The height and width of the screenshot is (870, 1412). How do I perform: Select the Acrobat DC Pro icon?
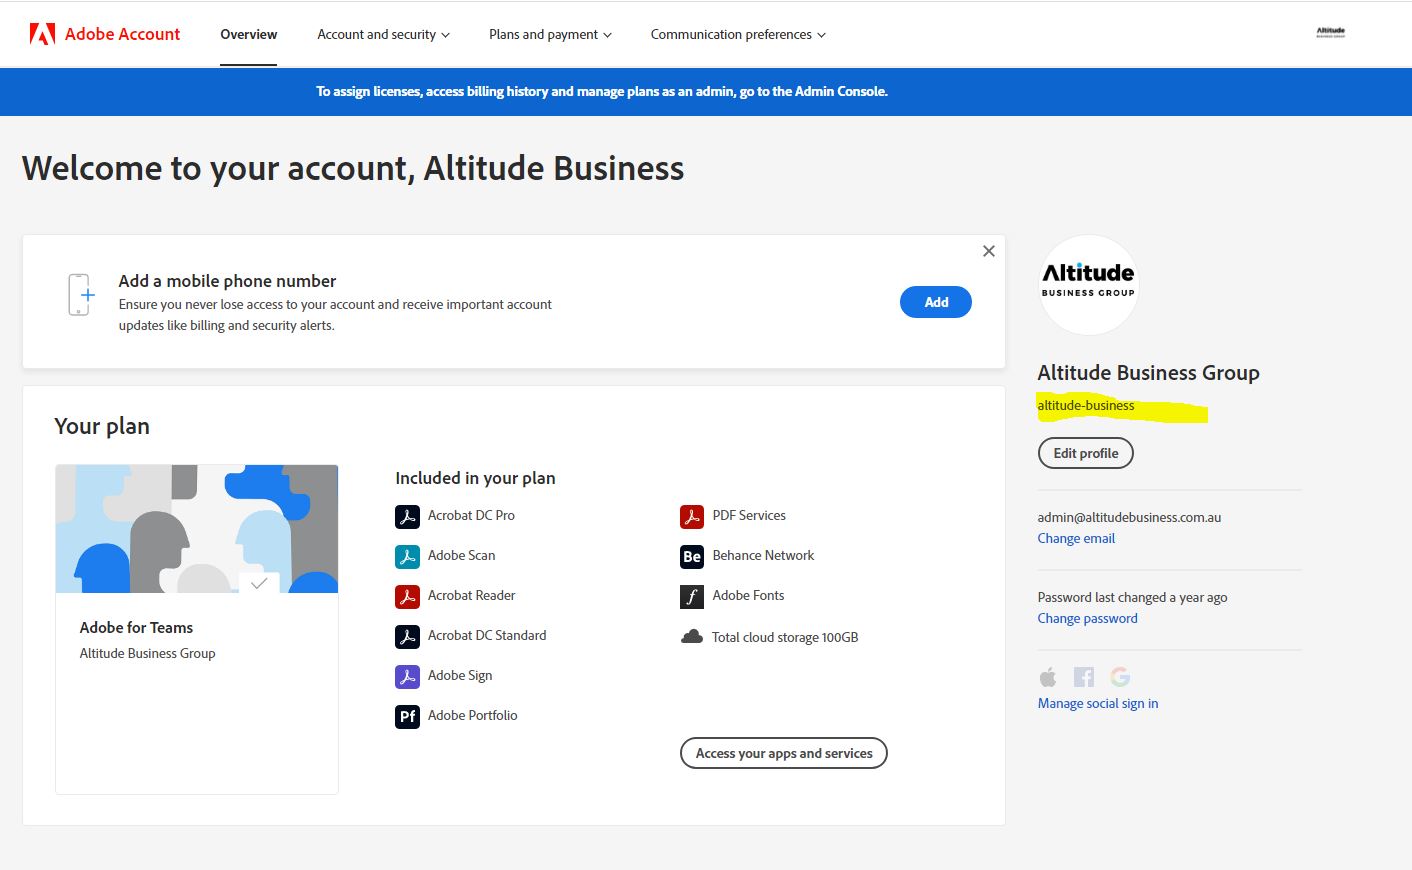pos(407,515)
